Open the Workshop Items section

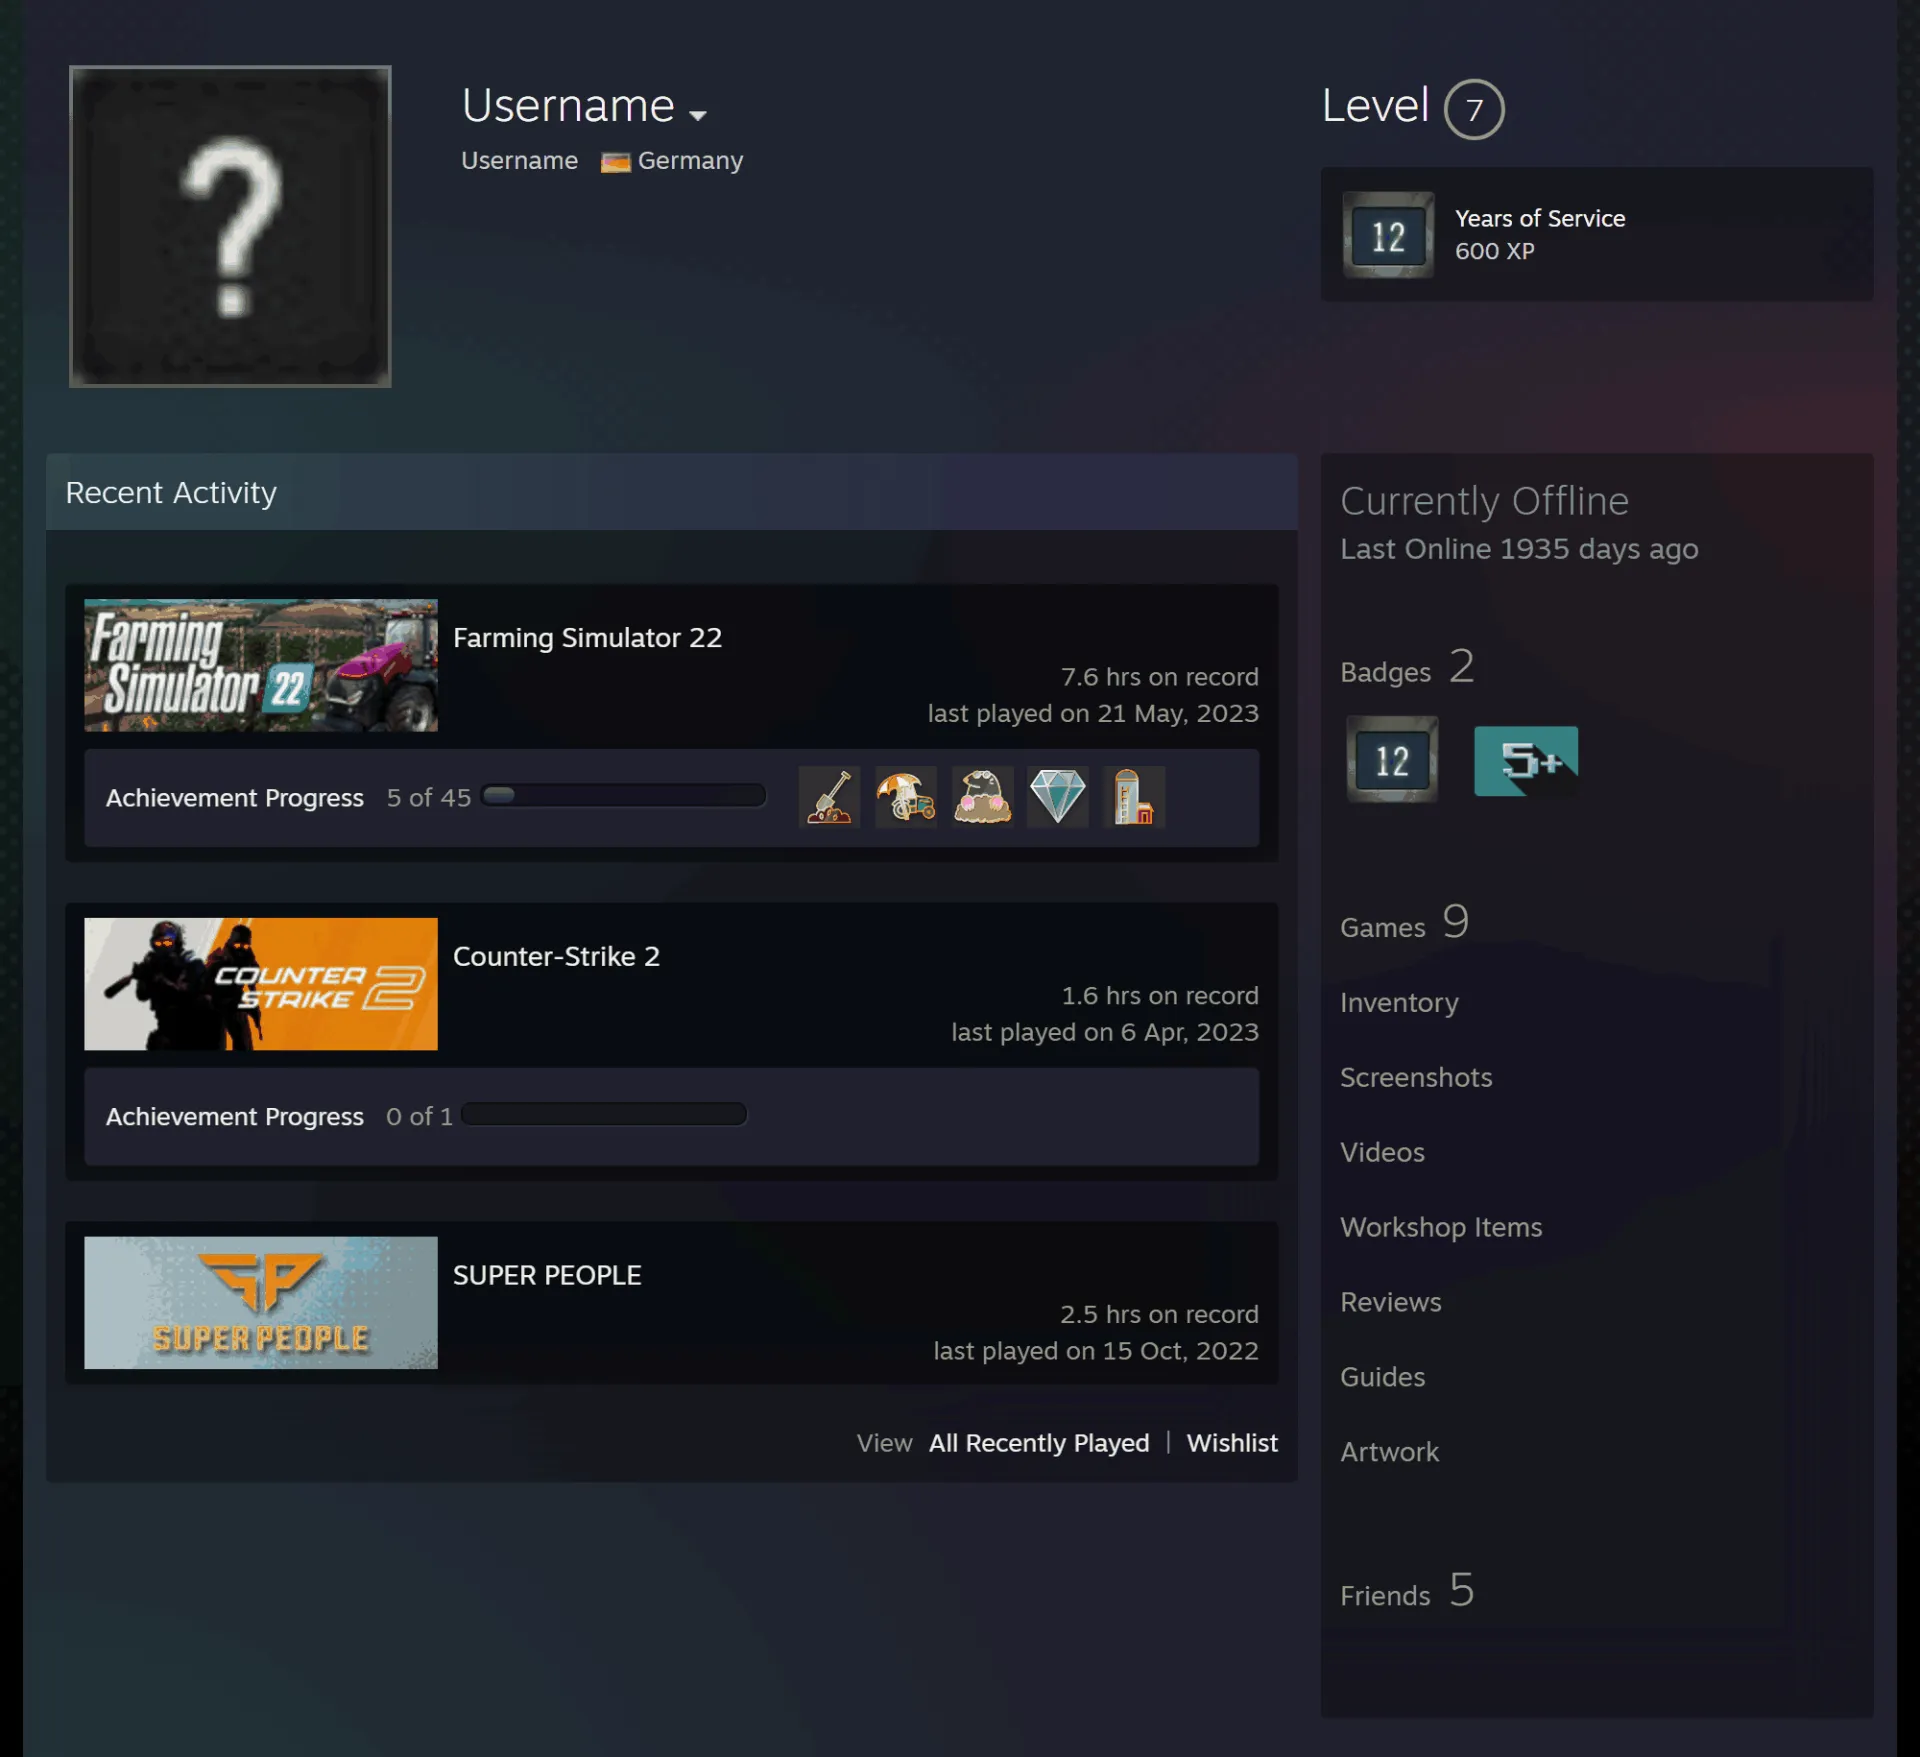click(x=1441, y=1227)
